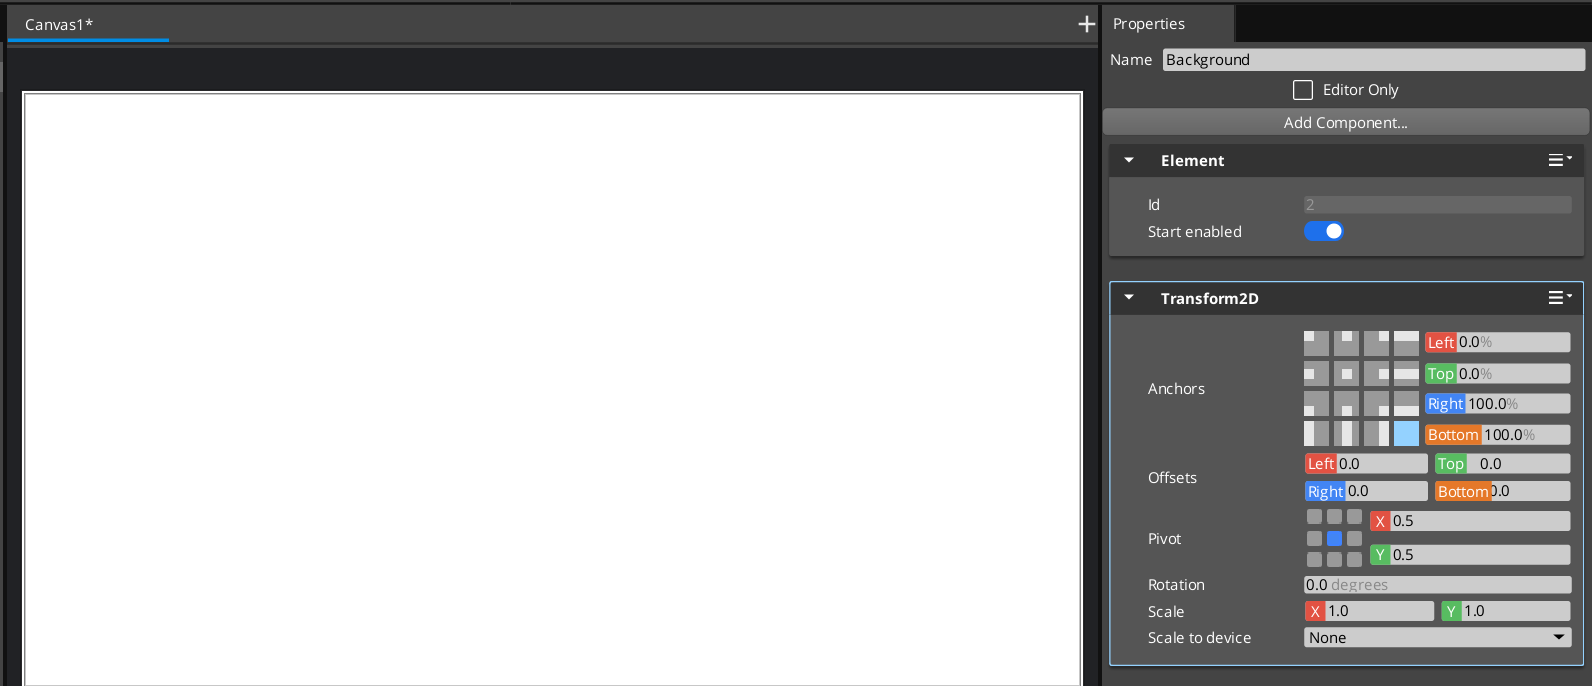The height and width of the screenshot is (686, 1592).
Task: Switch to the Canvas1* tab
Action: tap(88, 24)
